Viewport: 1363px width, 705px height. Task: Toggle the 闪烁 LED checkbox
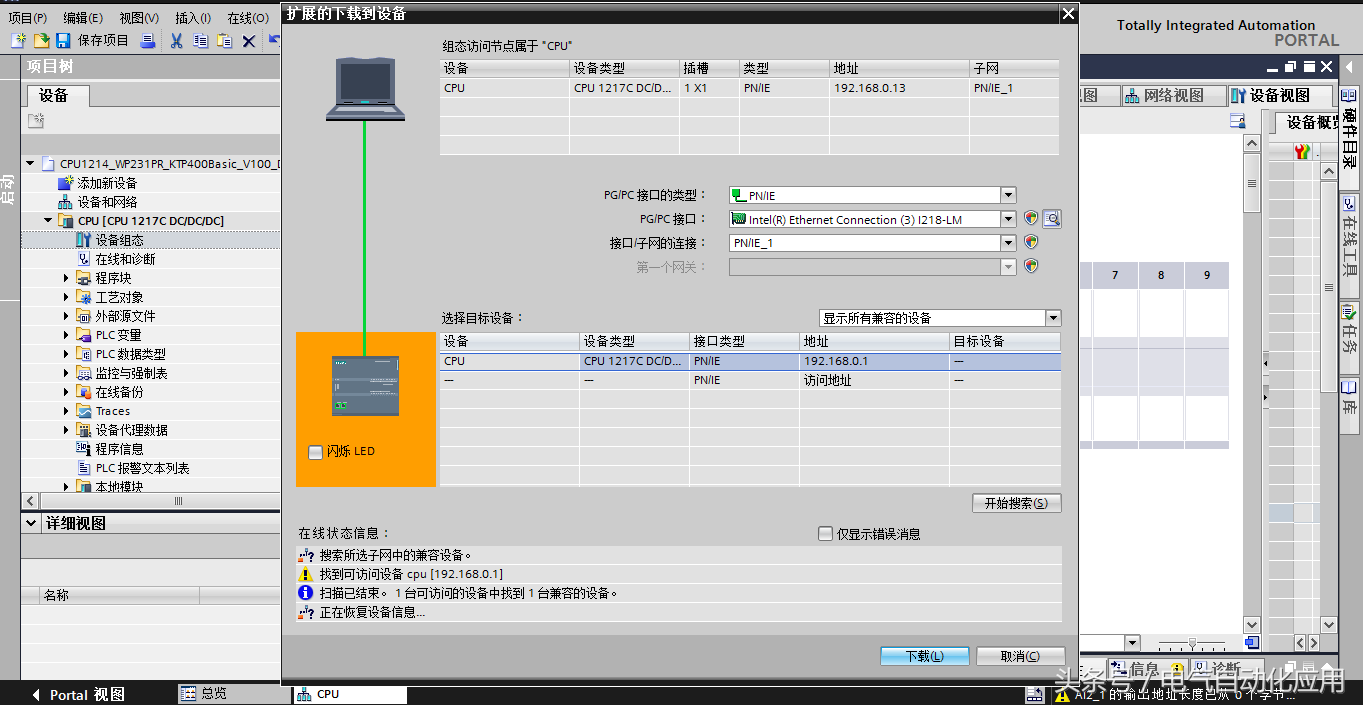[x=316, y=452]
